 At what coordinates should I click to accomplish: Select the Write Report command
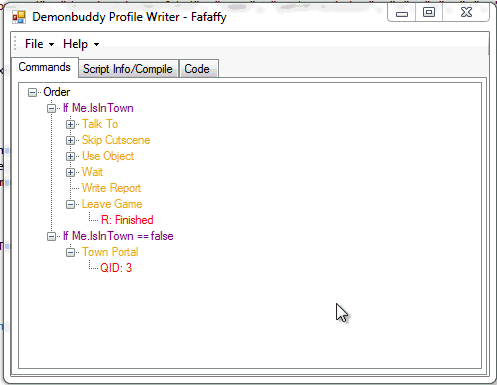pyautogui.click(x=111, y=188)
